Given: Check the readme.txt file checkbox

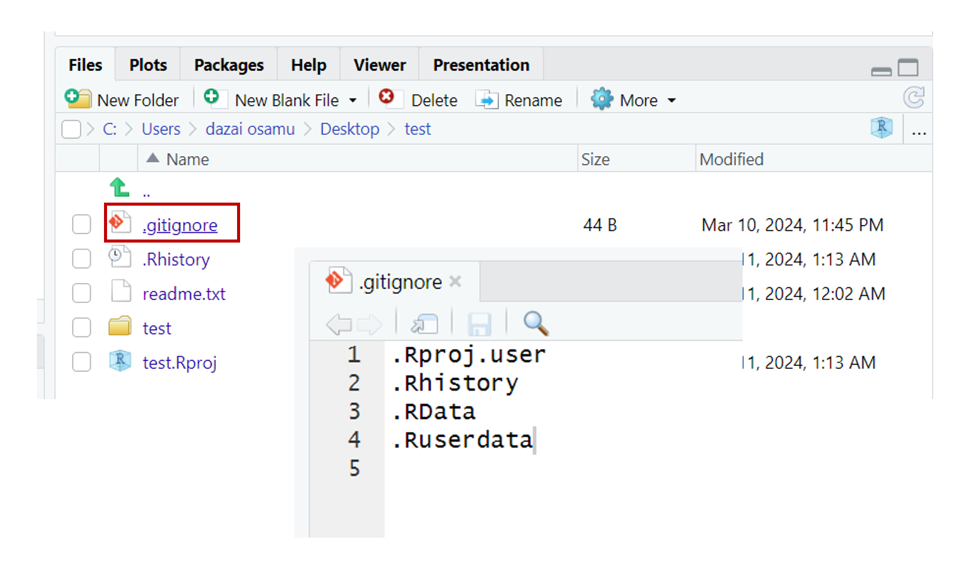Looking at the screenshot, I should click(x=81, y=294).
